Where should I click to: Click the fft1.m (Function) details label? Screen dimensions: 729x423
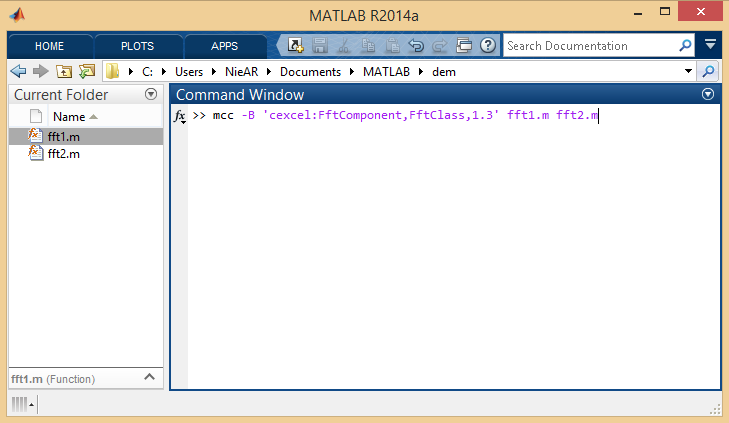pos(53,379)
